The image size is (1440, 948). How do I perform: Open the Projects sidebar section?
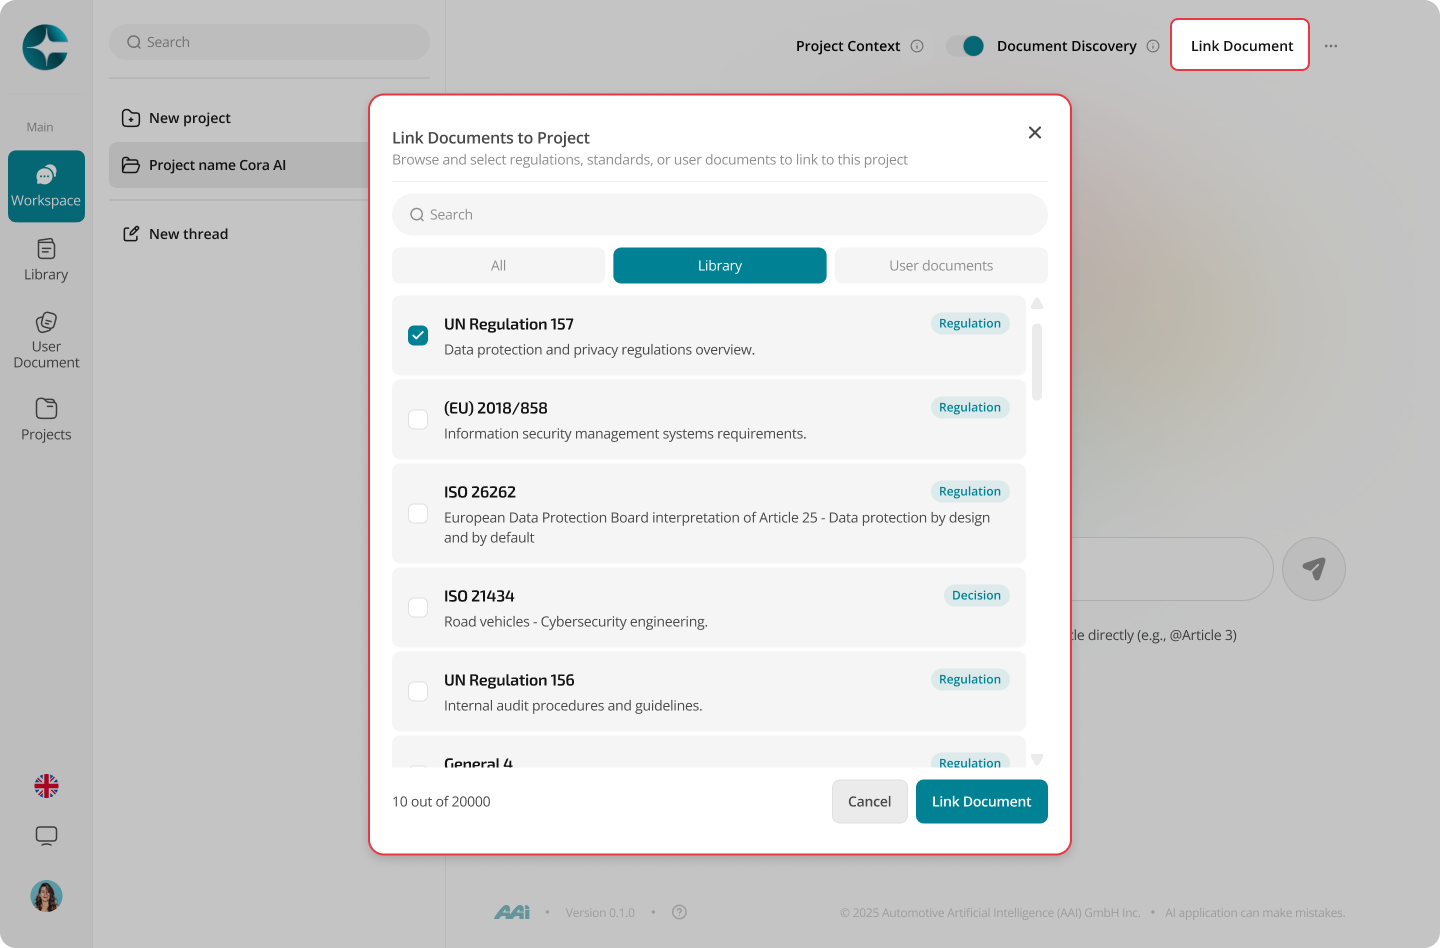(x=46, y=420)
